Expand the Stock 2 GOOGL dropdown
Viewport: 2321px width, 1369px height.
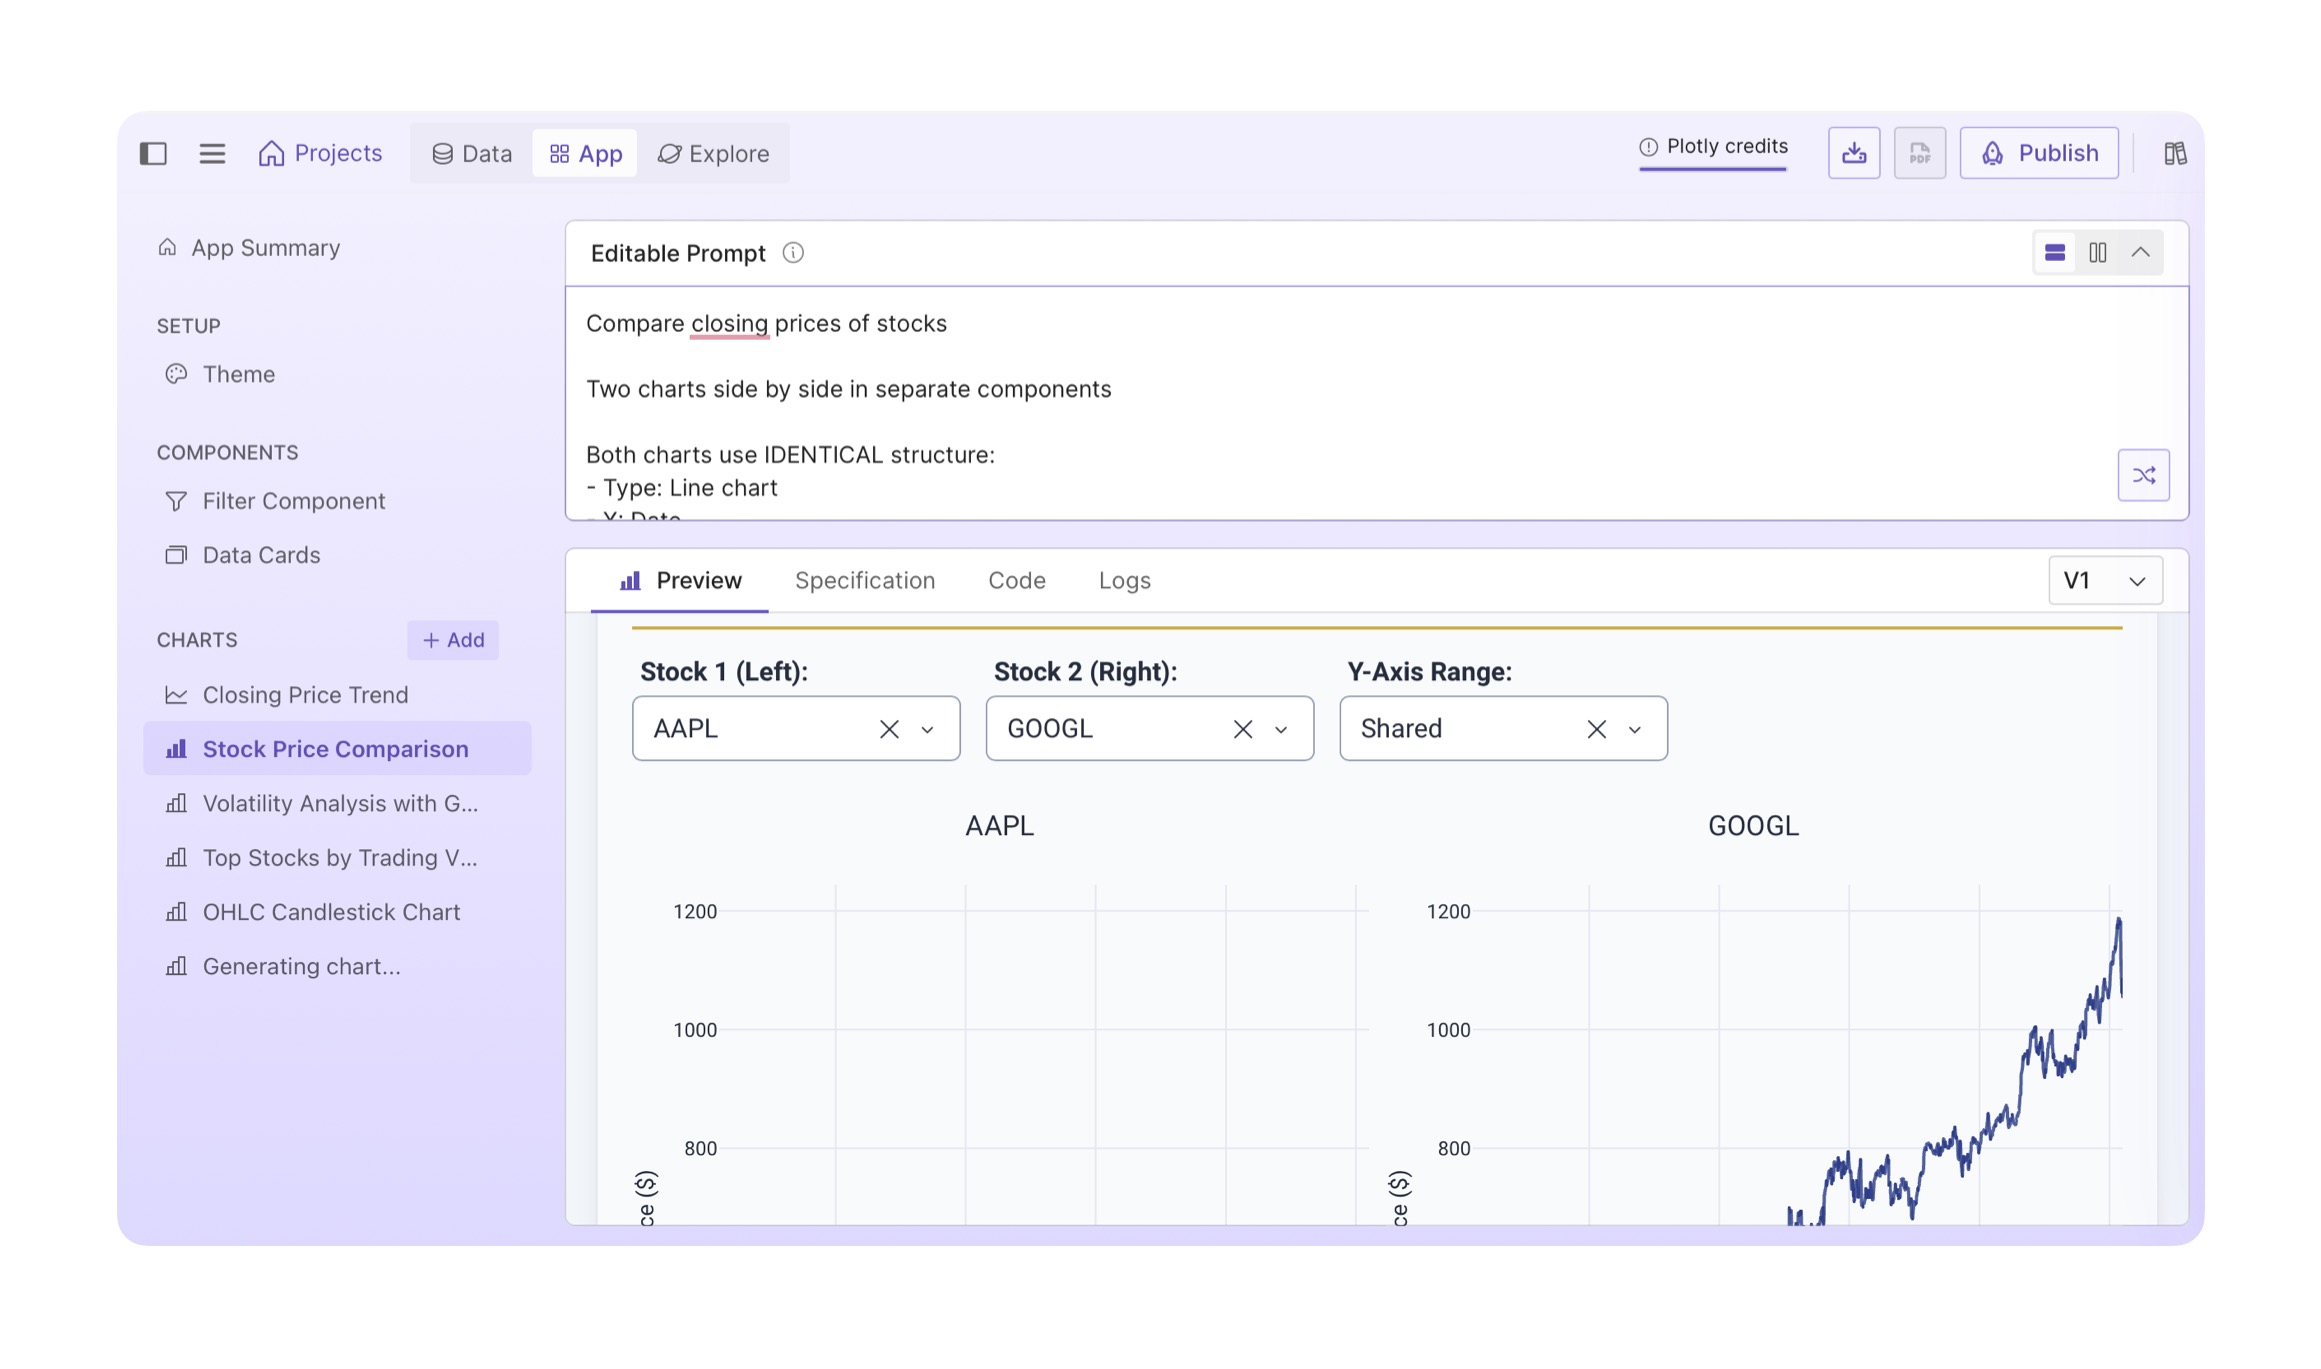(1281, 729)
